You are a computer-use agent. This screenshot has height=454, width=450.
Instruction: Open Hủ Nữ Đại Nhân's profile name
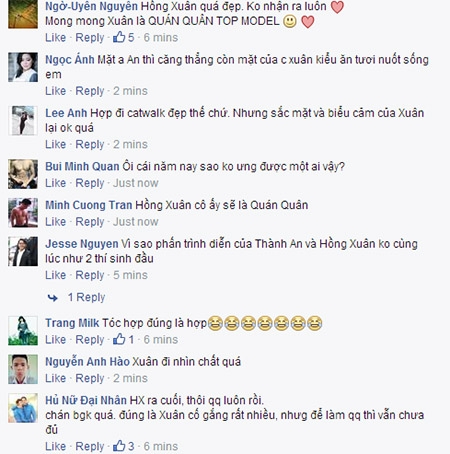click(86, 400)
